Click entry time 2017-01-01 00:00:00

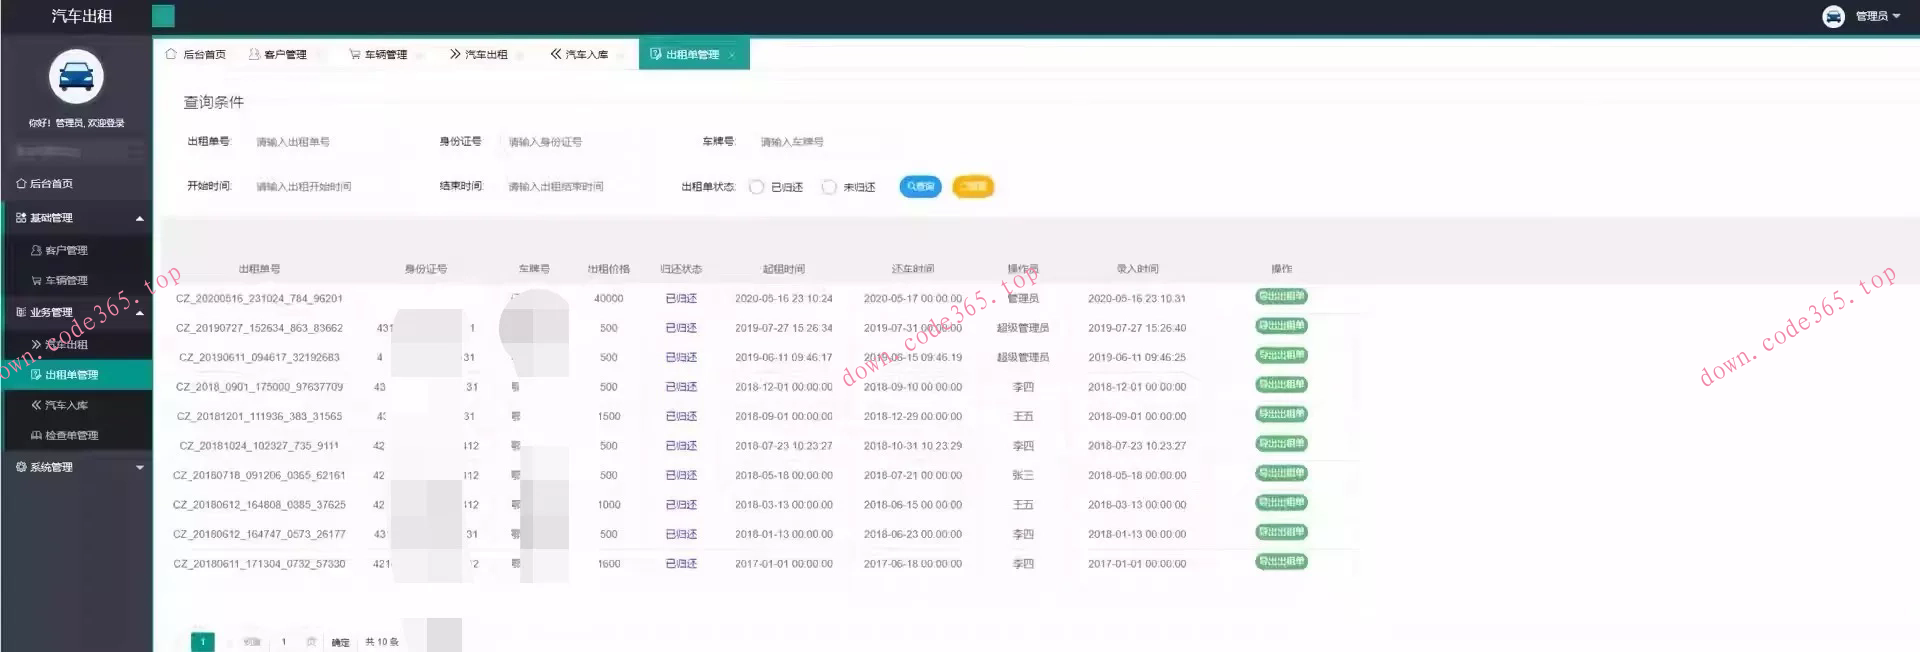[x=1137, y=564]
